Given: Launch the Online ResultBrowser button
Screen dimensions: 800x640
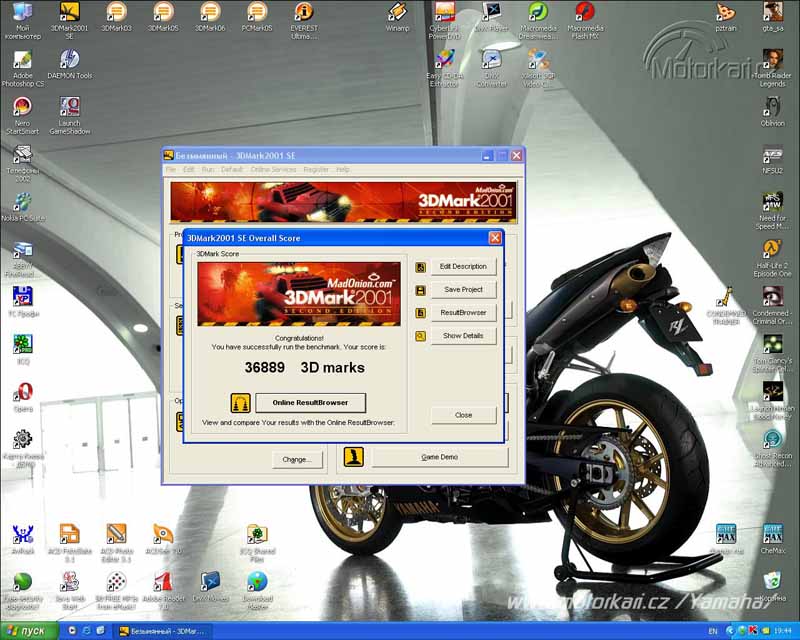Looking at the screenshot, I should (x=310, y=403).
